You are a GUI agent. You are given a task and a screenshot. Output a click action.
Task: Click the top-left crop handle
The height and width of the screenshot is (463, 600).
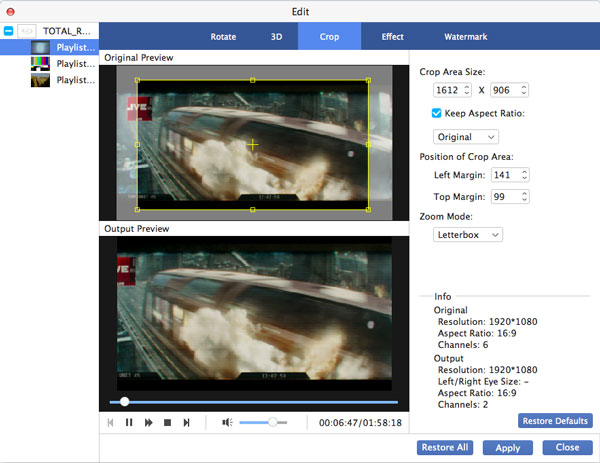137,80
